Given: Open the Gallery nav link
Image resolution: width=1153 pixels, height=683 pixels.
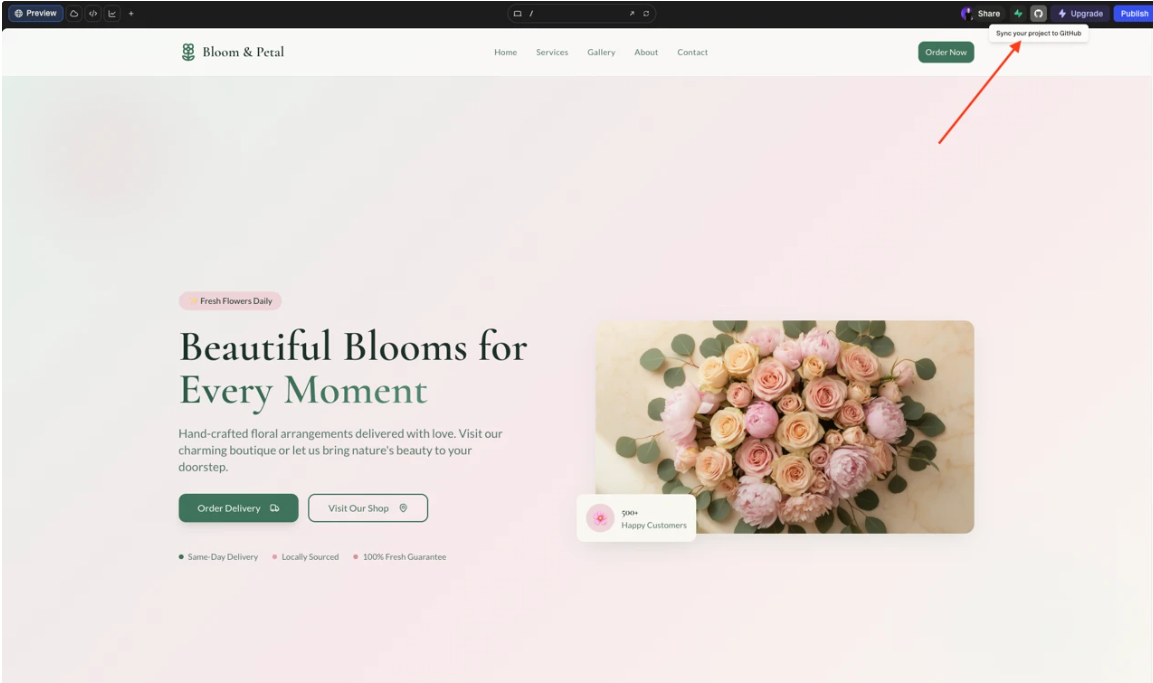Looking at the screenshot, I should pos(601,52).
